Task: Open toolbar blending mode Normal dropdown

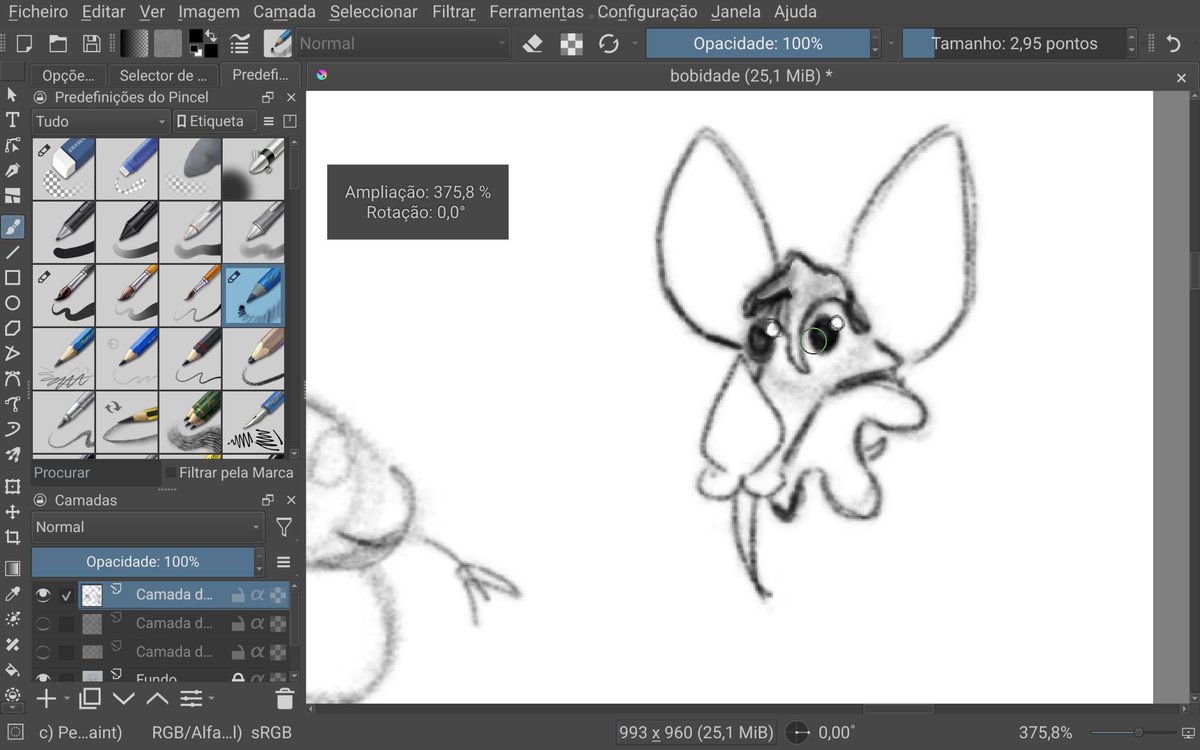Action: (403, 43)
